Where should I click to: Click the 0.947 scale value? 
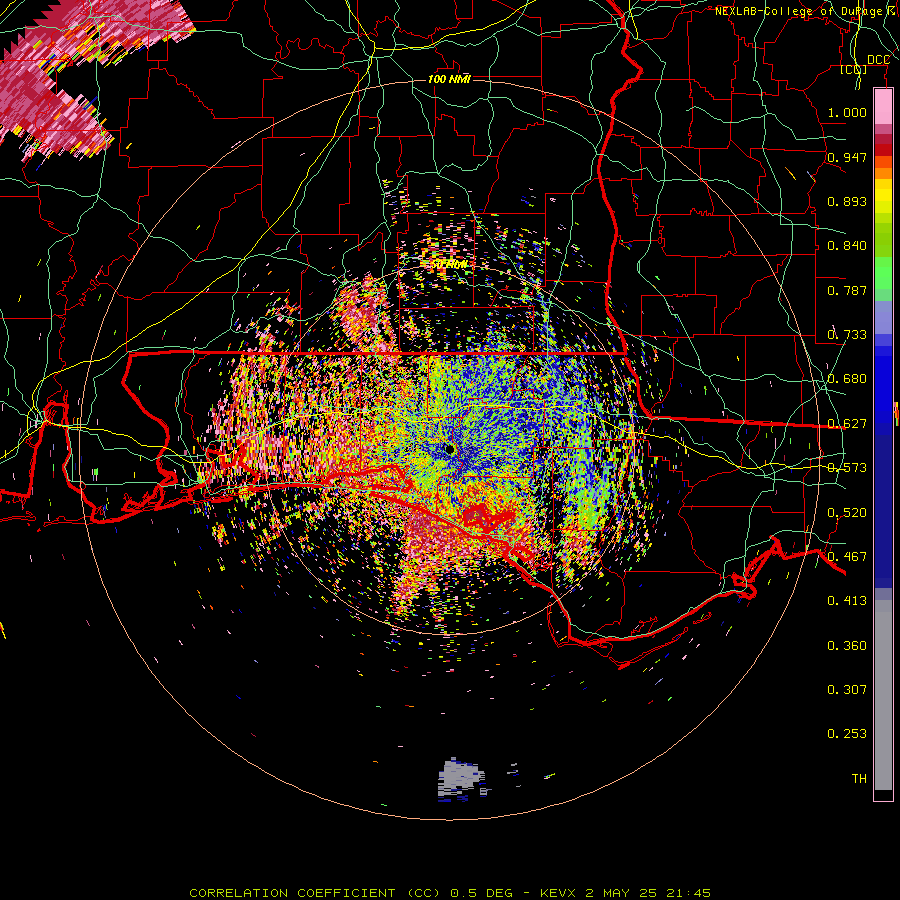coord(847,157)
